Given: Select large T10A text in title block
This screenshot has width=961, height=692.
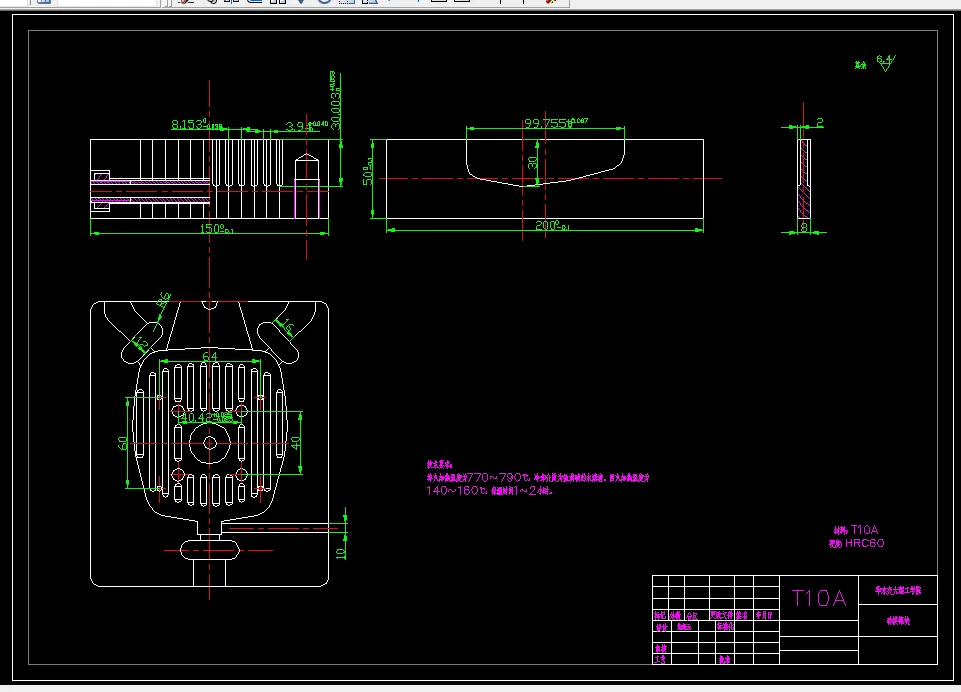Looking at the screenshot, I should click(819, 598).
